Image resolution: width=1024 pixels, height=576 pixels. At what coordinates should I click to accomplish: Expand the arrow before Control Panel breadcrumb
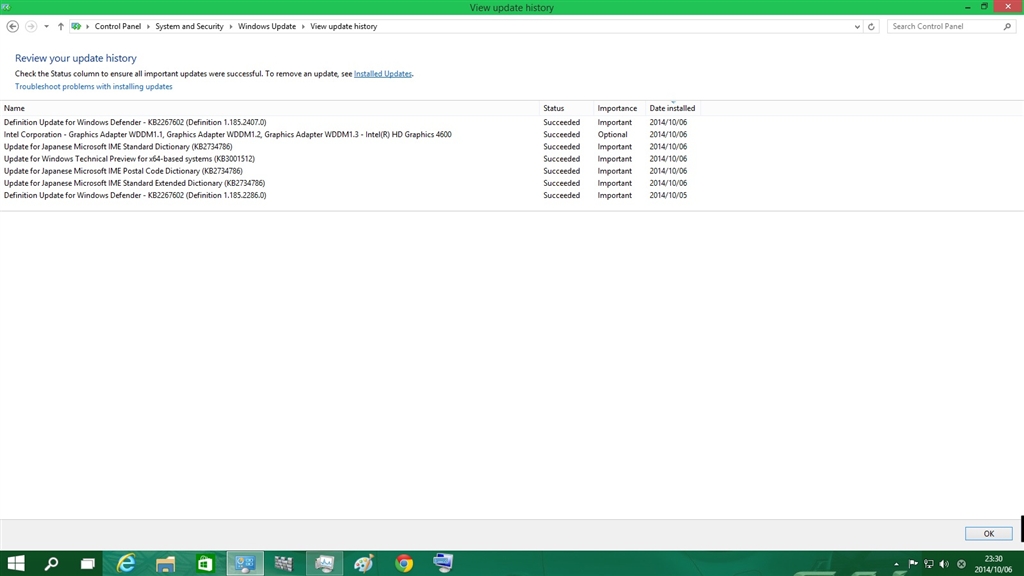tap(88, 27)
